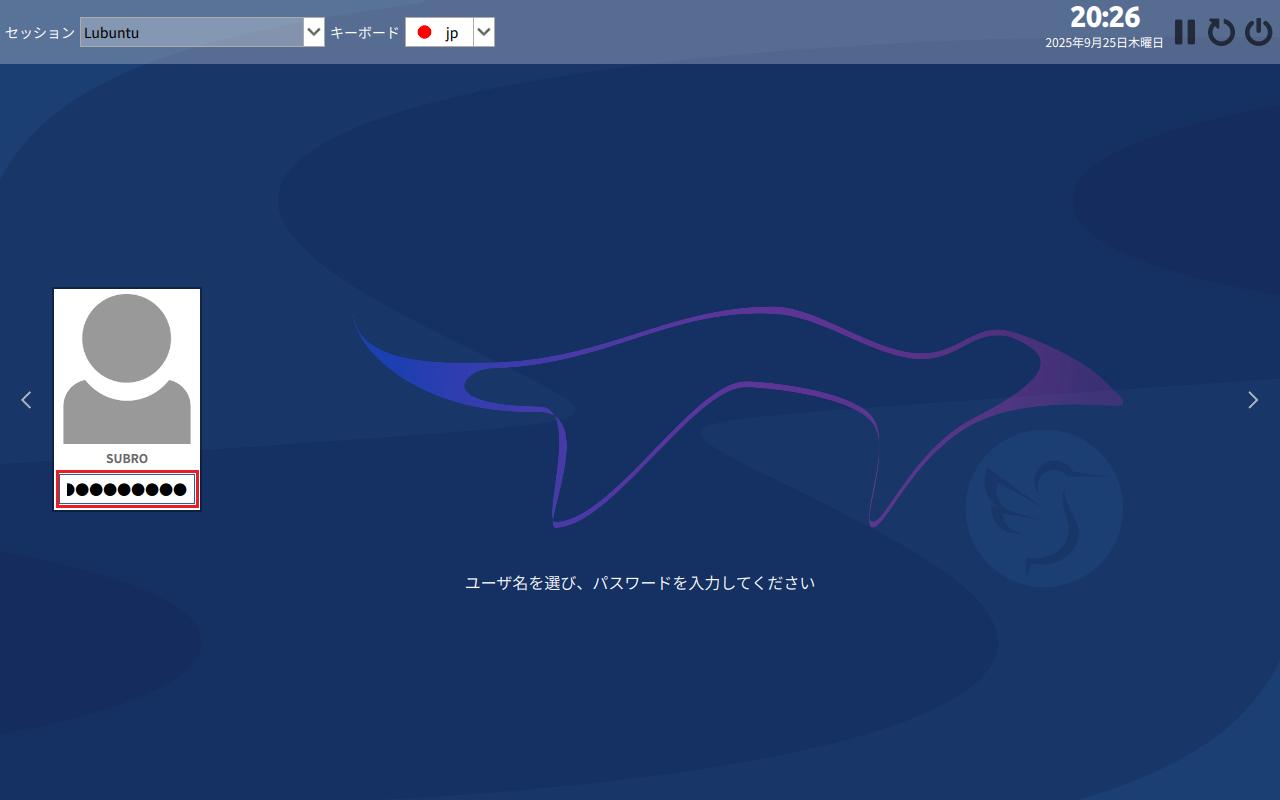Click the next user right arrow
1280x800 pixels.
click(1253, 400)
